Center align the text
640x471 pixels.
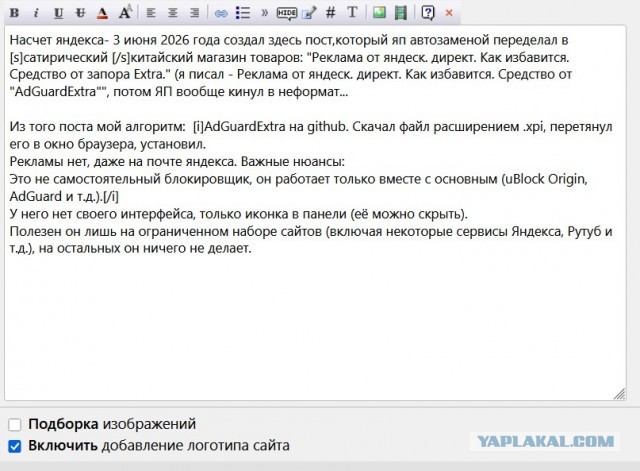[x=173, y=13]
